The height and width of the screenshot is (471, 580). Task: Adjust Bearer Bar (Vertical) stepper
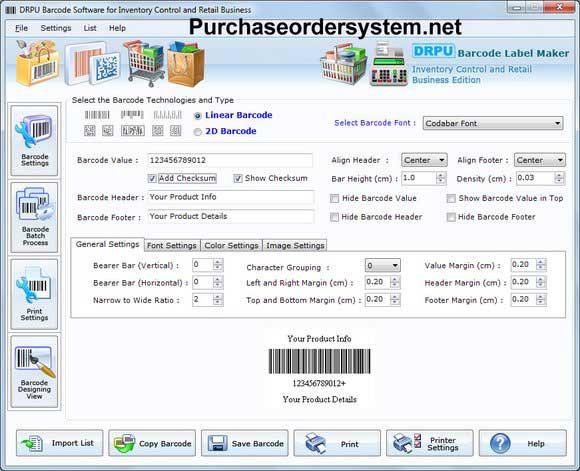point(218,265)
